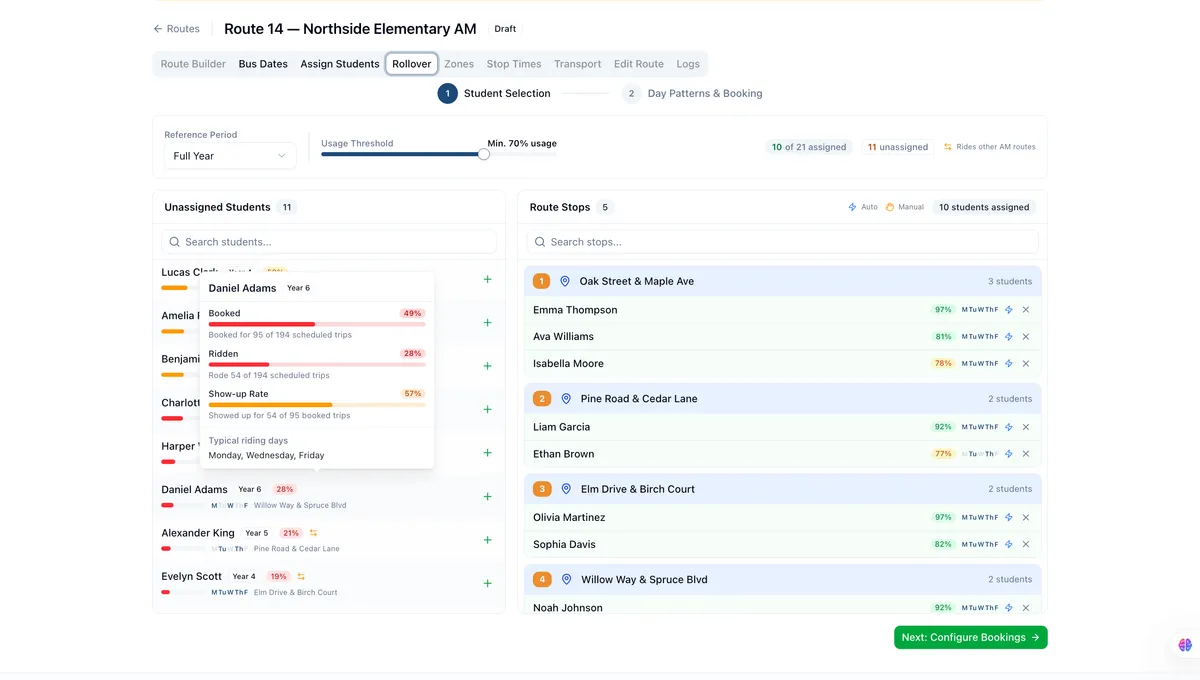Click the Usage Threshold slider handle
1200x680 pixels.
click(484, 154)
